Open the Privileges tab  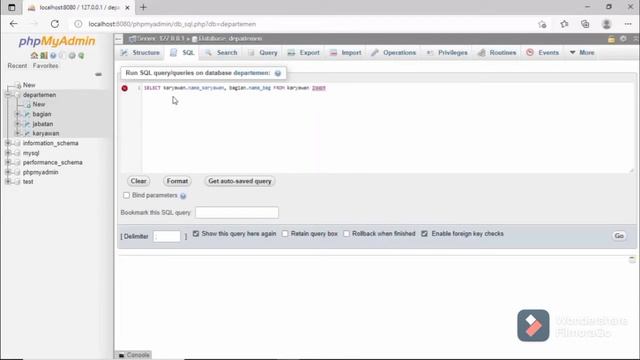click(x=447, y=53)
